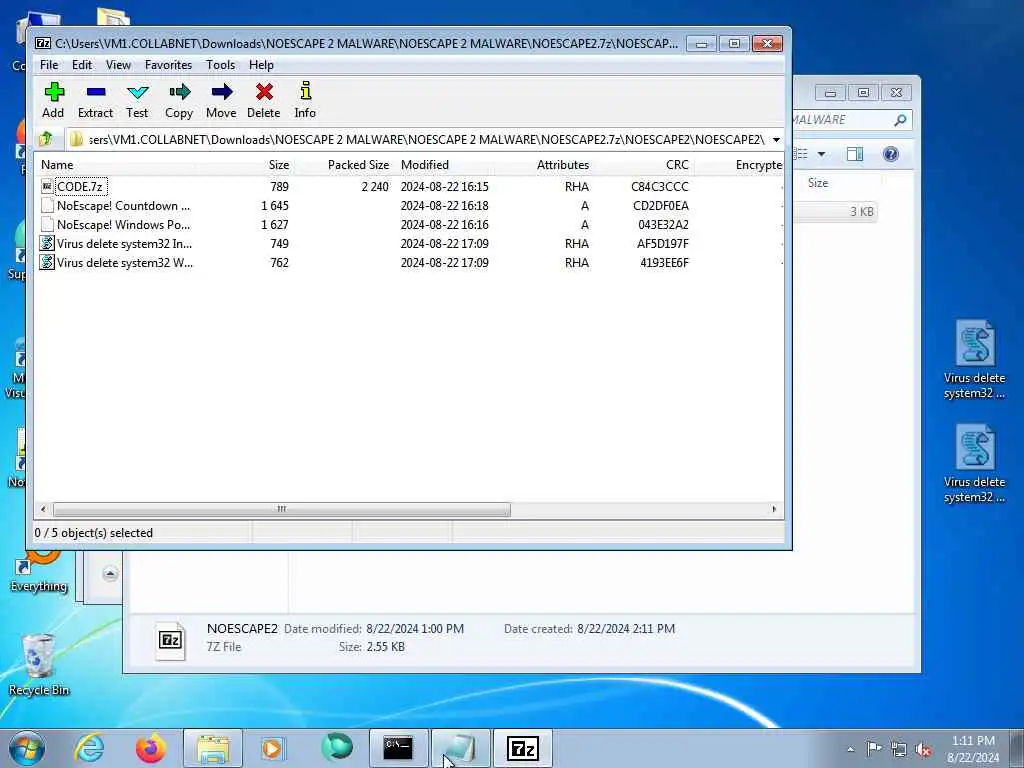Sort by the Name column header
Screen dimensions: 1024x768
point(115,165)
